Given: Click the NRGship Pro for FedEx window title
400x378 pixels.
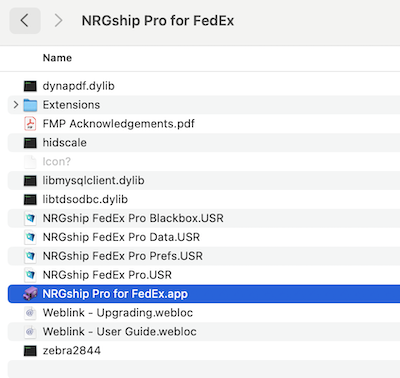Looking at the screenshot, I should (158, 21).
